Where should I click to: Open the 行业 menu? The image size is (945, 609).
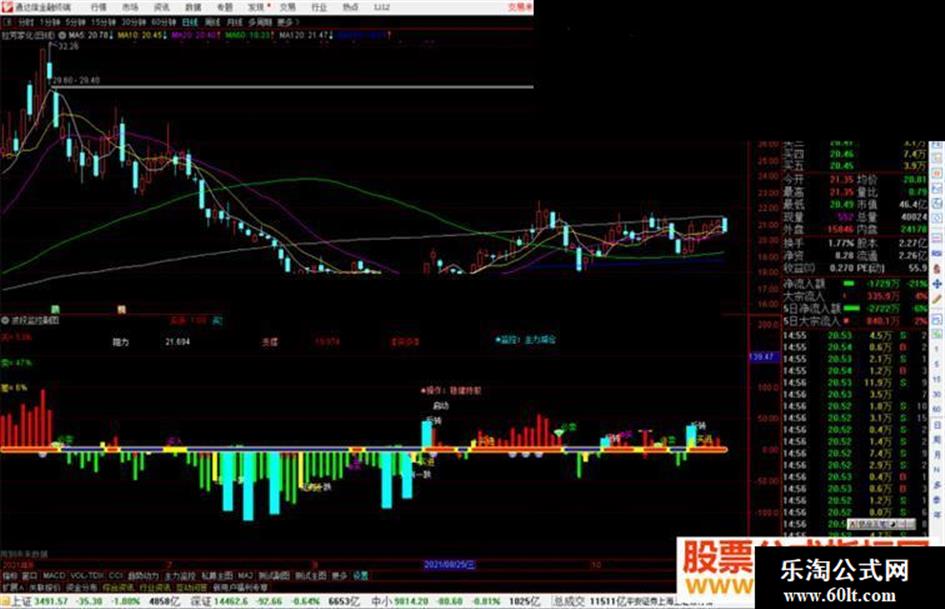pos(319,7)
